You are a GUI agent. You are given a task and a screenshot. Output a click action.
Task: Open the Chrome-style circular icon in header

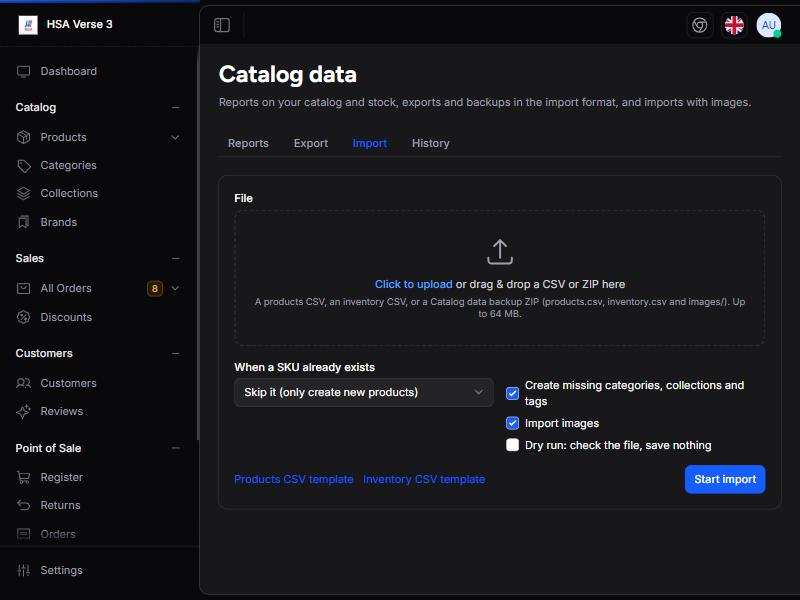(x=699, y=25)
